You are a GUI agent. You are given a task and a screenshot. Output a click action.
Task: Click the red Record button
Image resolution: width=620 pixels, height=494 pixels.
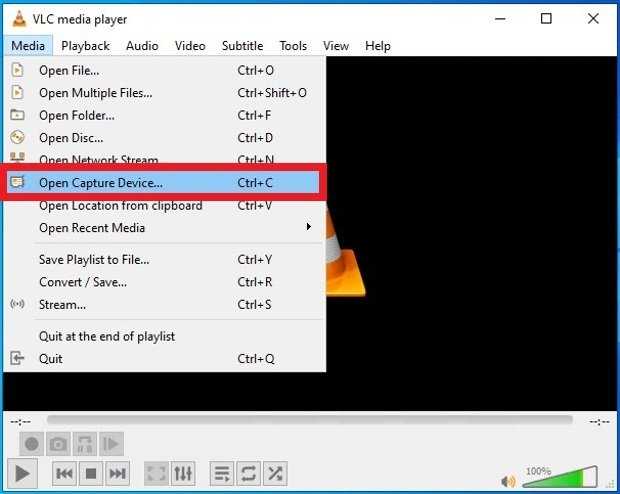pyautogui.click(x=32, y=444)
